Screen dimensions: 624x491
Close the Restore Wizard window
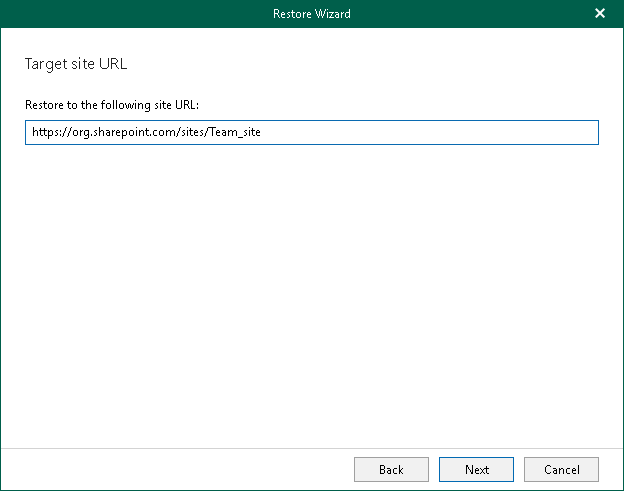tap(600, 14)
